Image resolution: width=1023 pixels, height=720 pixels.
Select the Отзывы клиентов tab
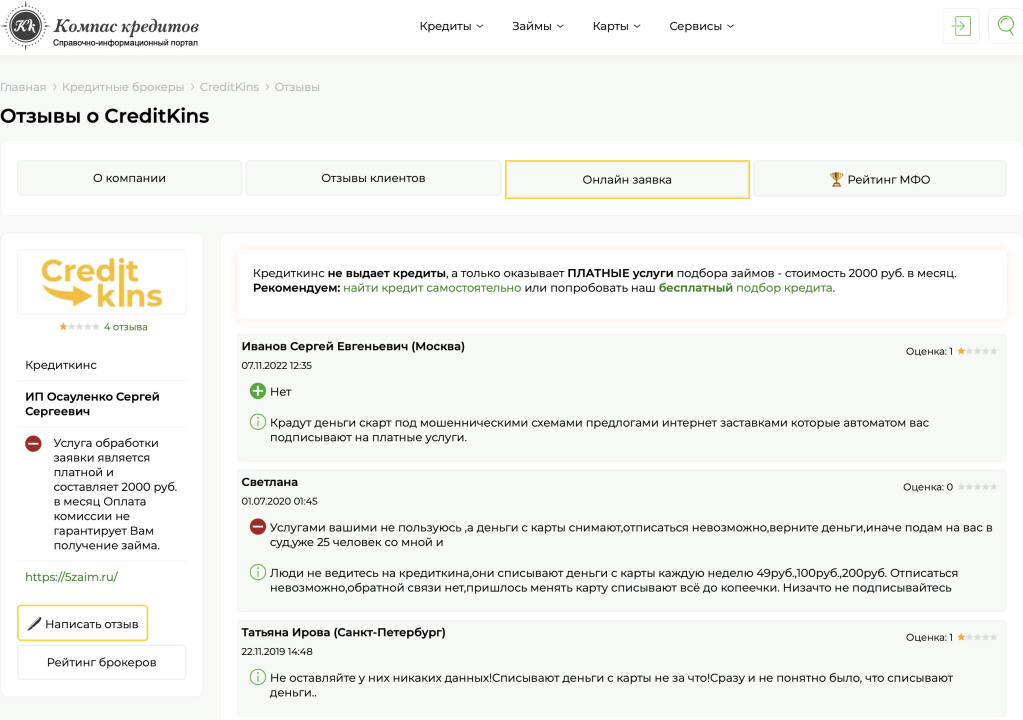tap(373, 179)
